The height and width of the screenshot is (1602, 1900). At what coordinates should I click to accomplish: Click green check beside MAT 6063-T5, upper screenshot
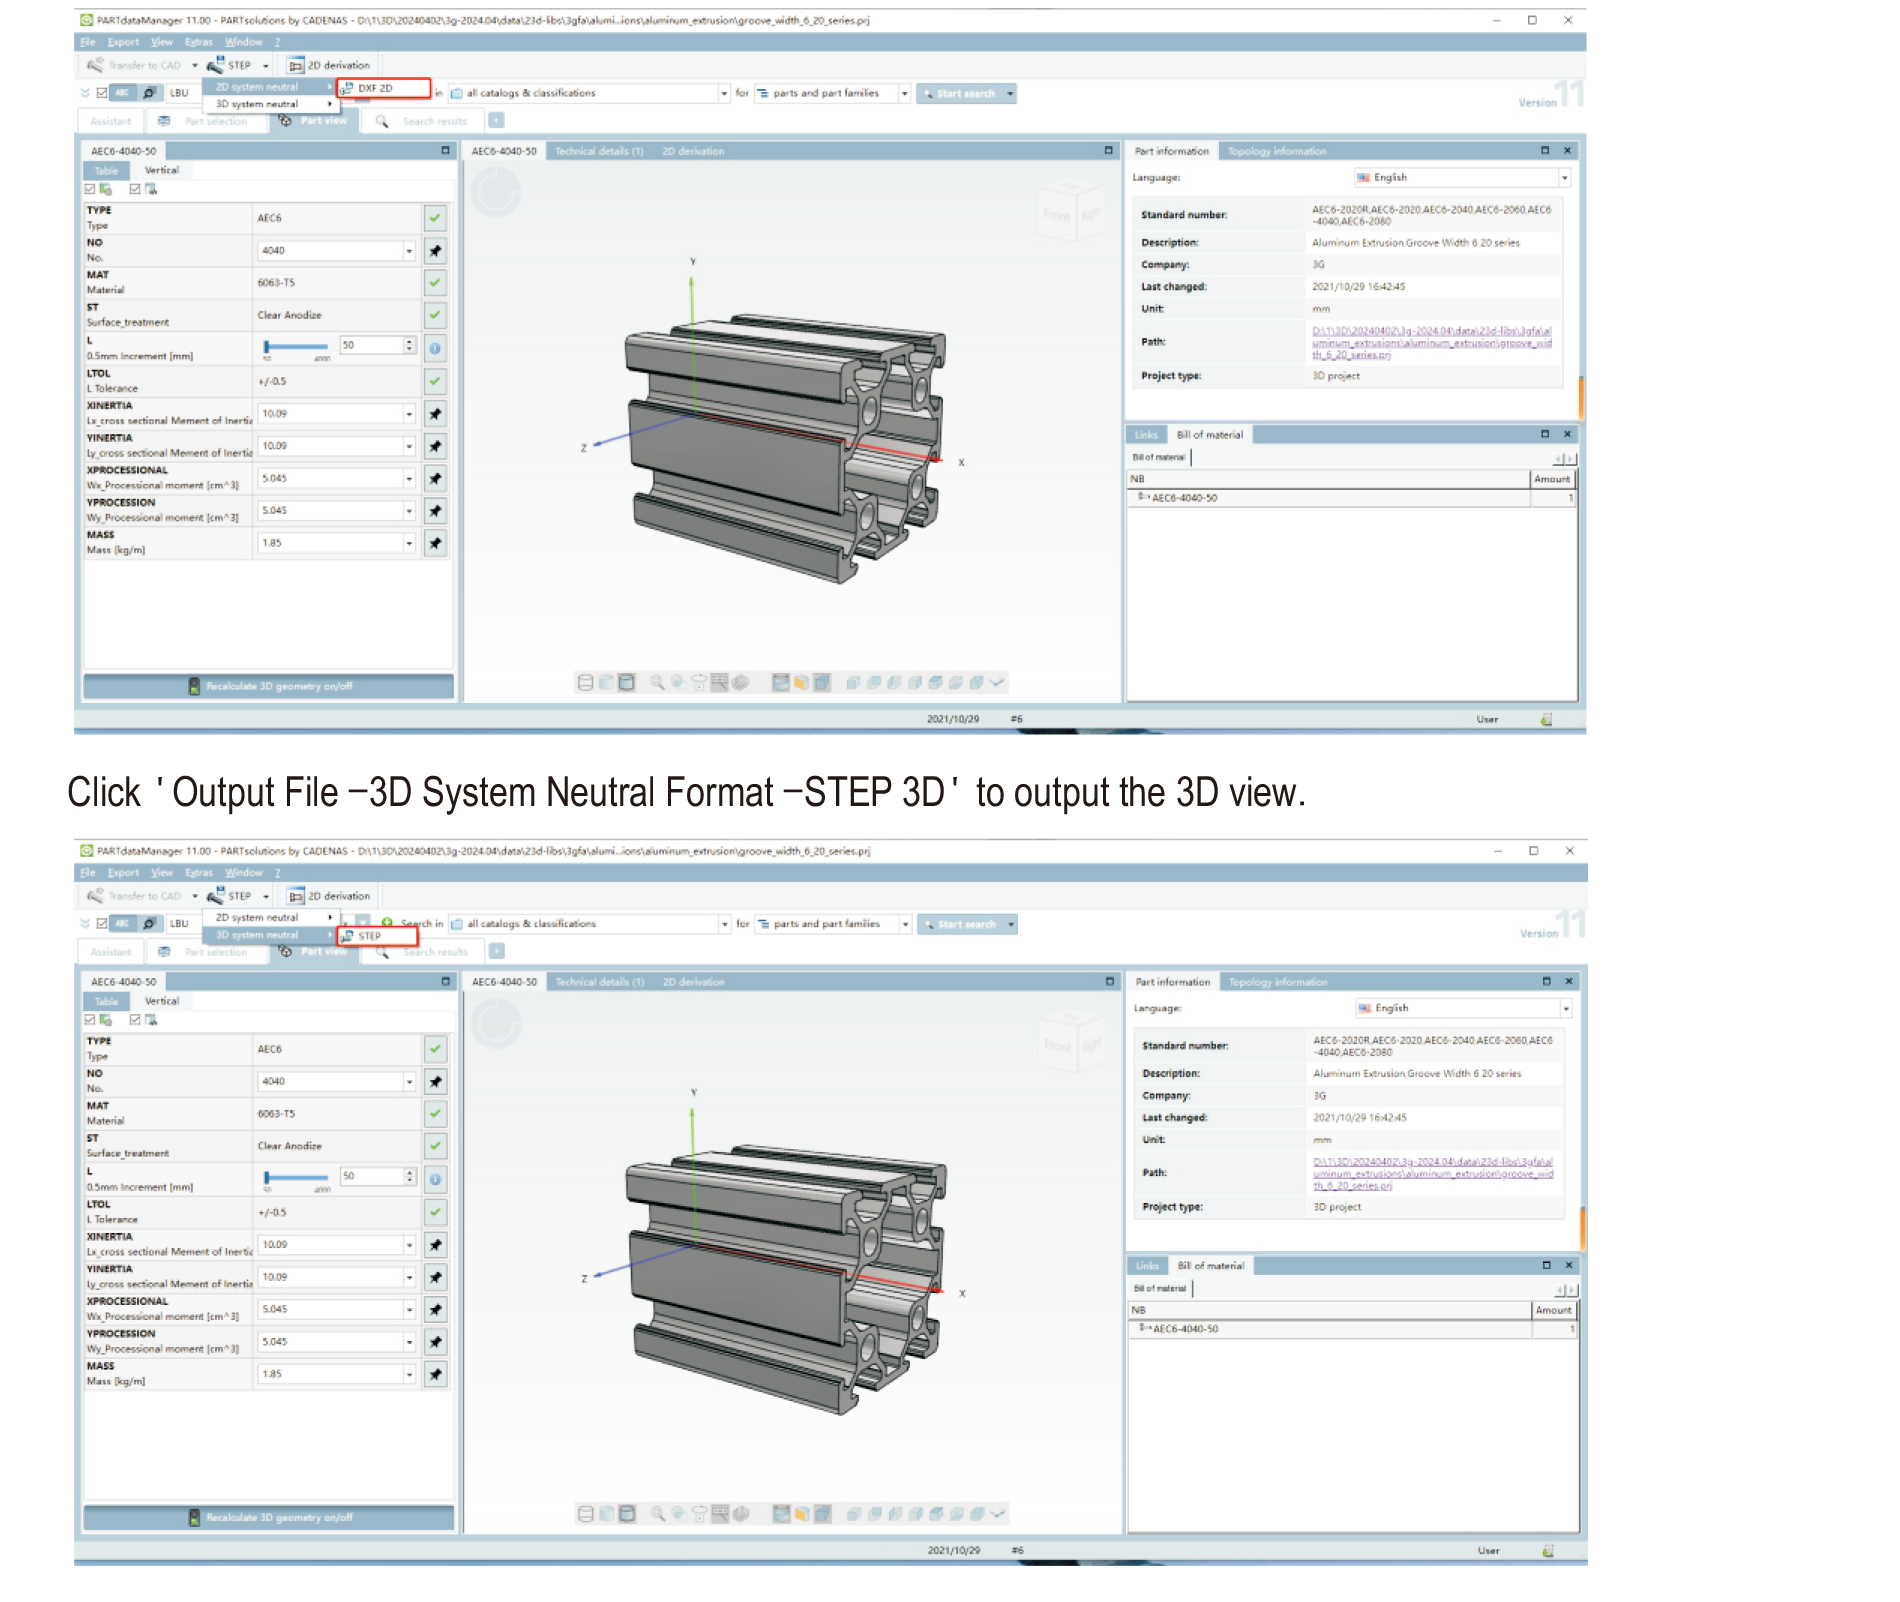point(435,283)
